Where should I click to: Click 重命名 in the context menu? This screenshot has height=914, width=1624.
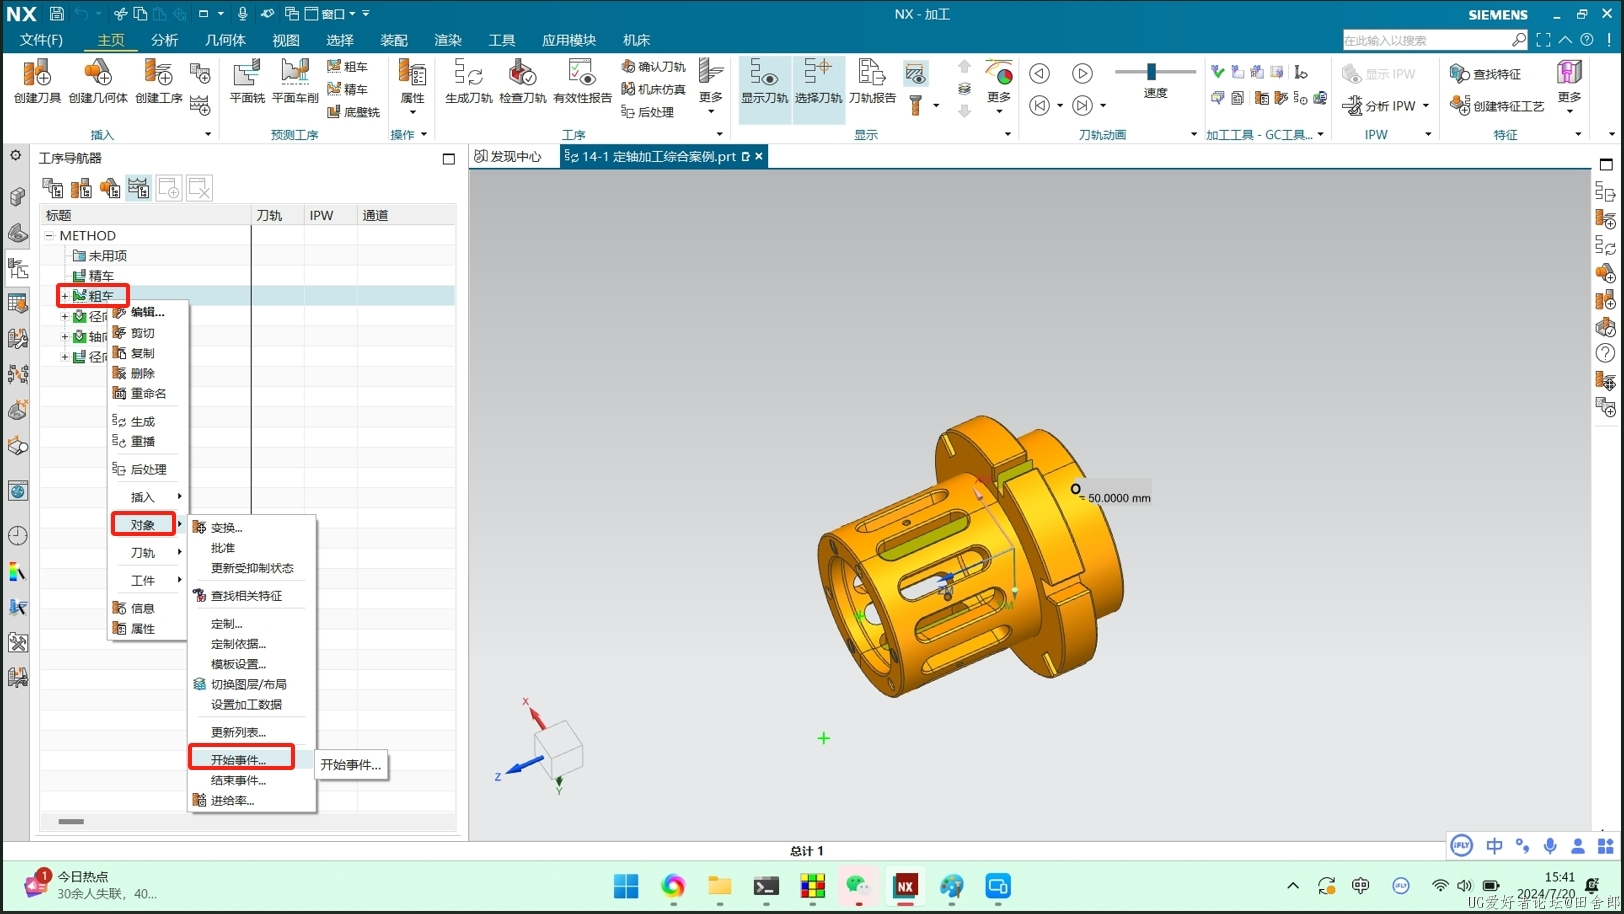click(147, 394)
